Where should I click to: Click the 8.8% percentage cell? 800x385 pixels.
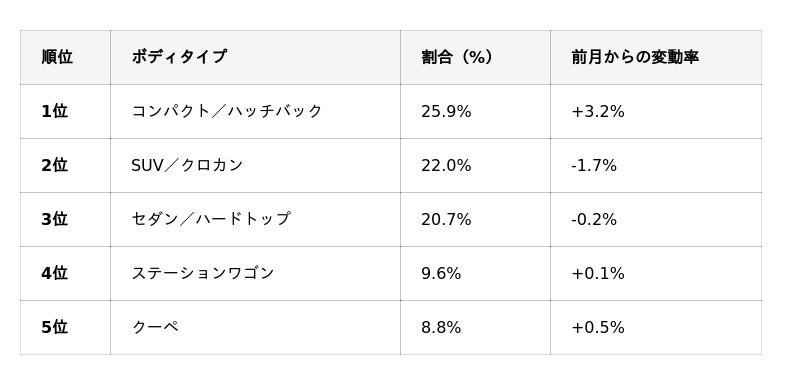476,327
